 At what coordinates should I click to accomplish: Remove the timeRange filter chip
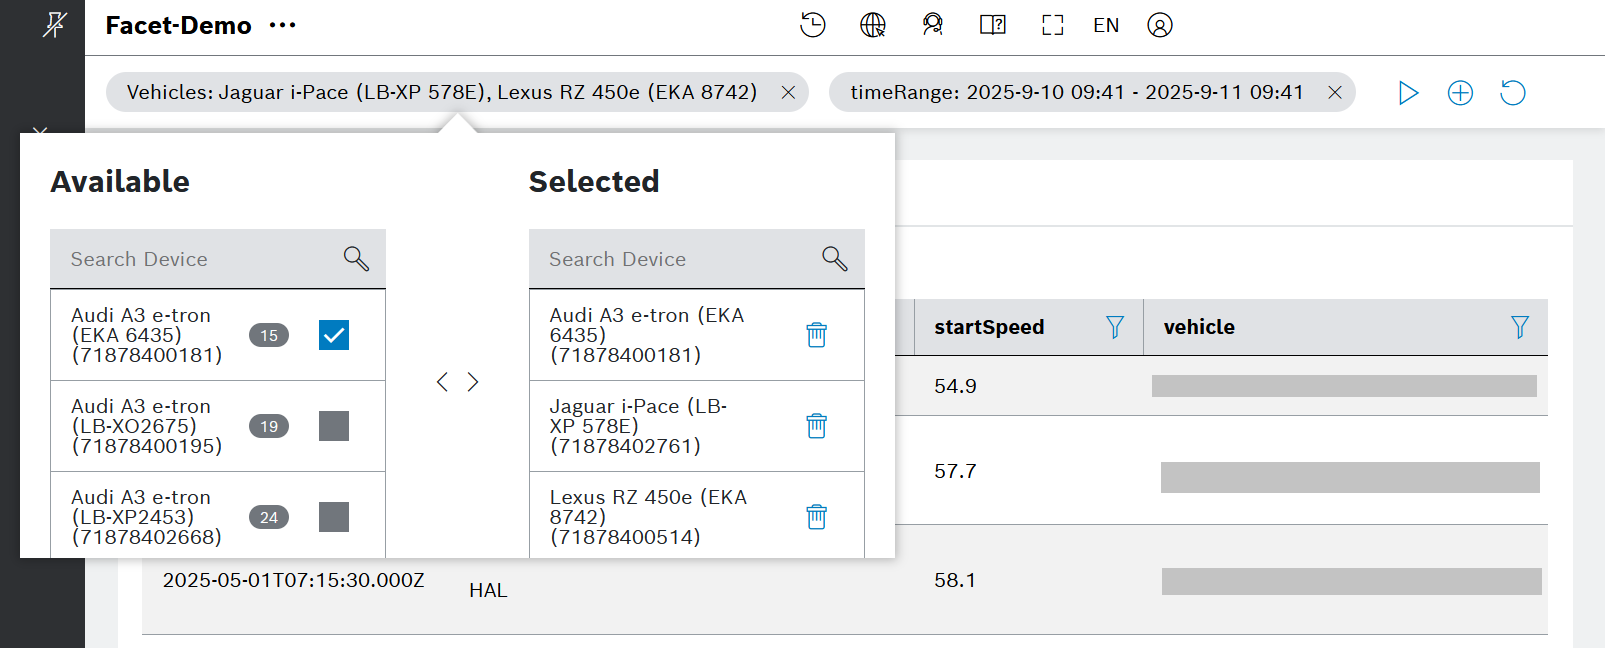point(1334,93)
